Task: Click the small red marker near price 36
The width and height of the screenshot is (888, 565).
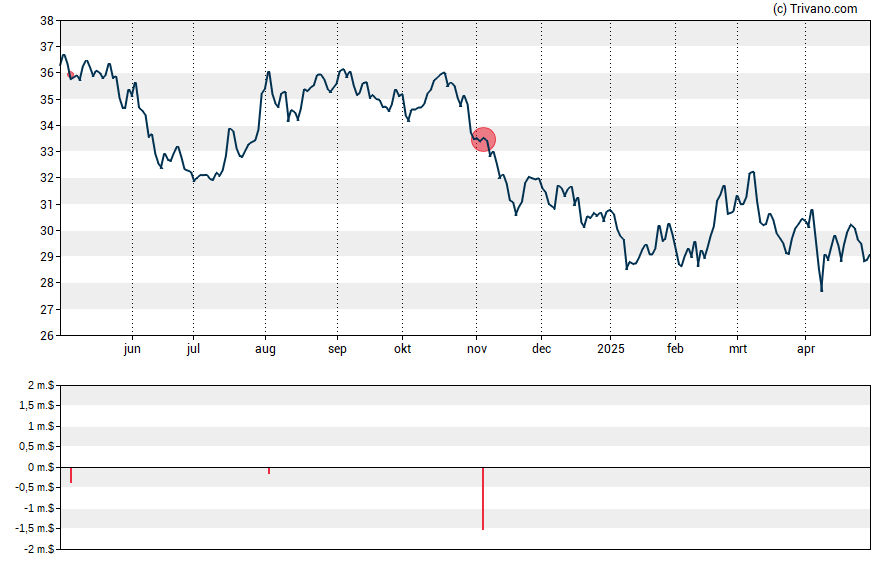Action: coord(71,75)
